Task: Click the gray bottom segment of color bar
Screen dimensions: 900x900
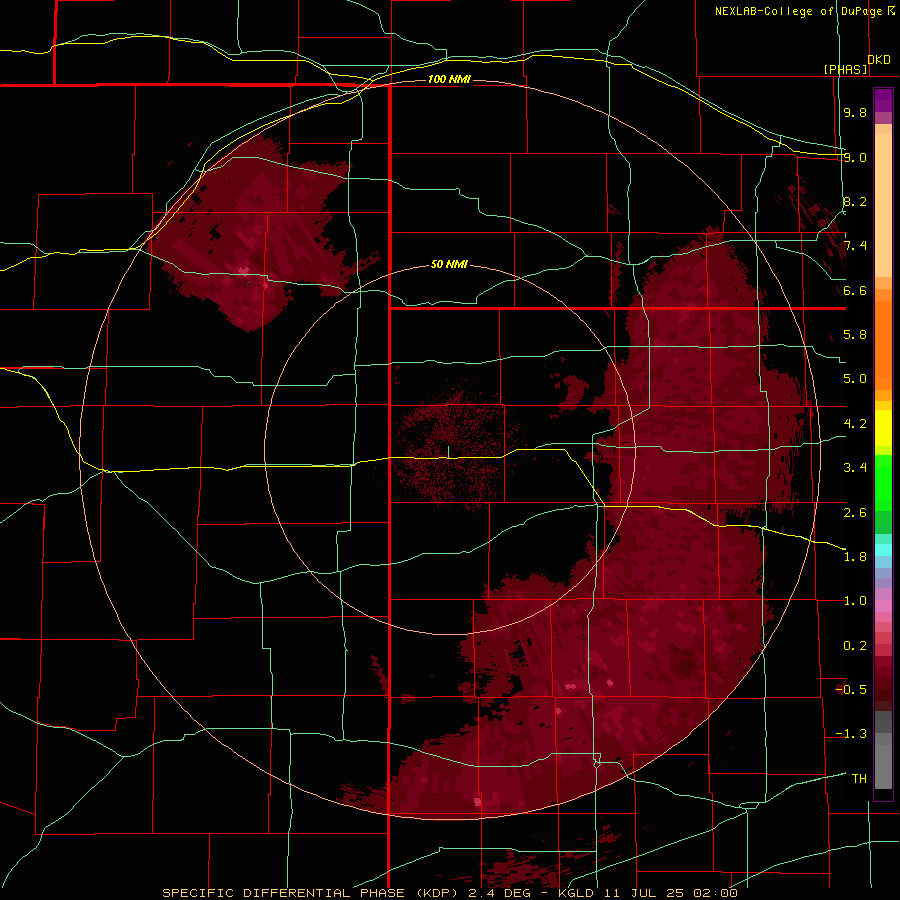Action: point(883,751)
